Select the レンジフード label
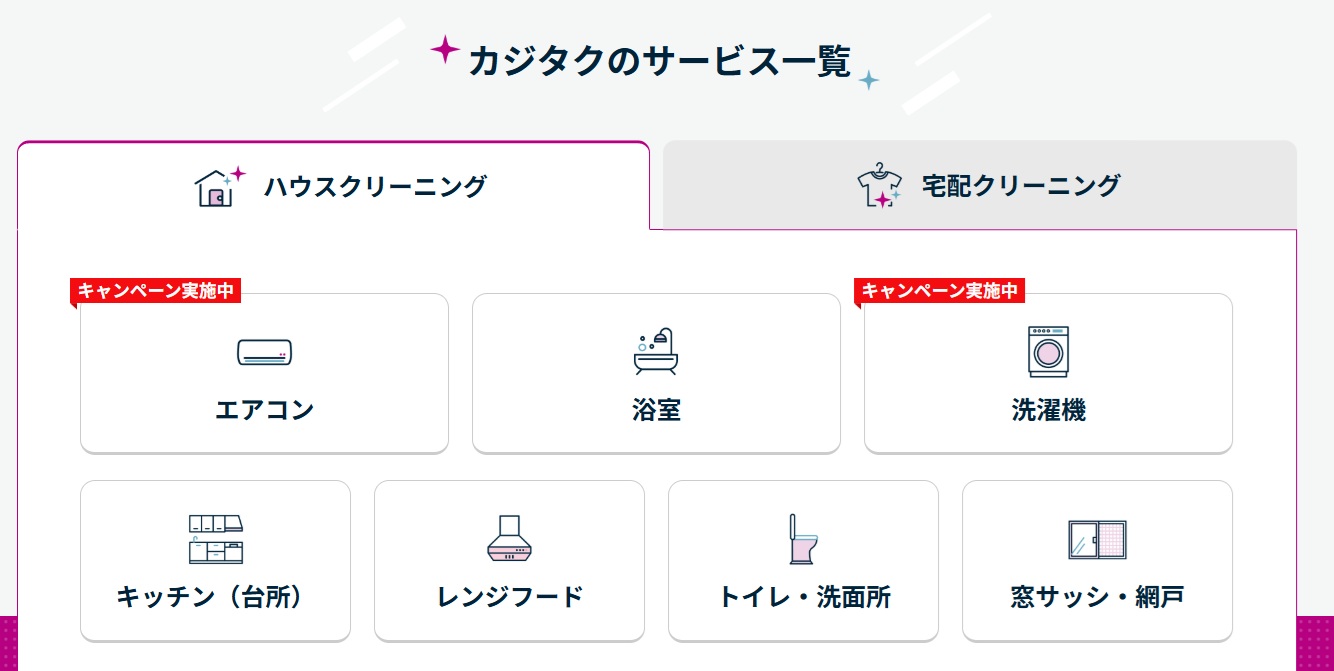 [x=510, y=597]
